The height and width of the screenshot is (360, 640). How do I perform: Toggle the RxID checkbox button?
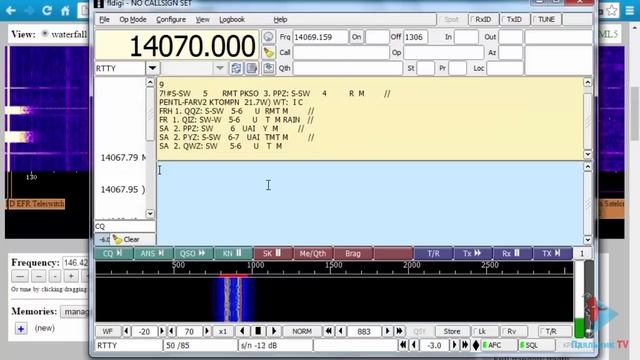pos(482,20)
